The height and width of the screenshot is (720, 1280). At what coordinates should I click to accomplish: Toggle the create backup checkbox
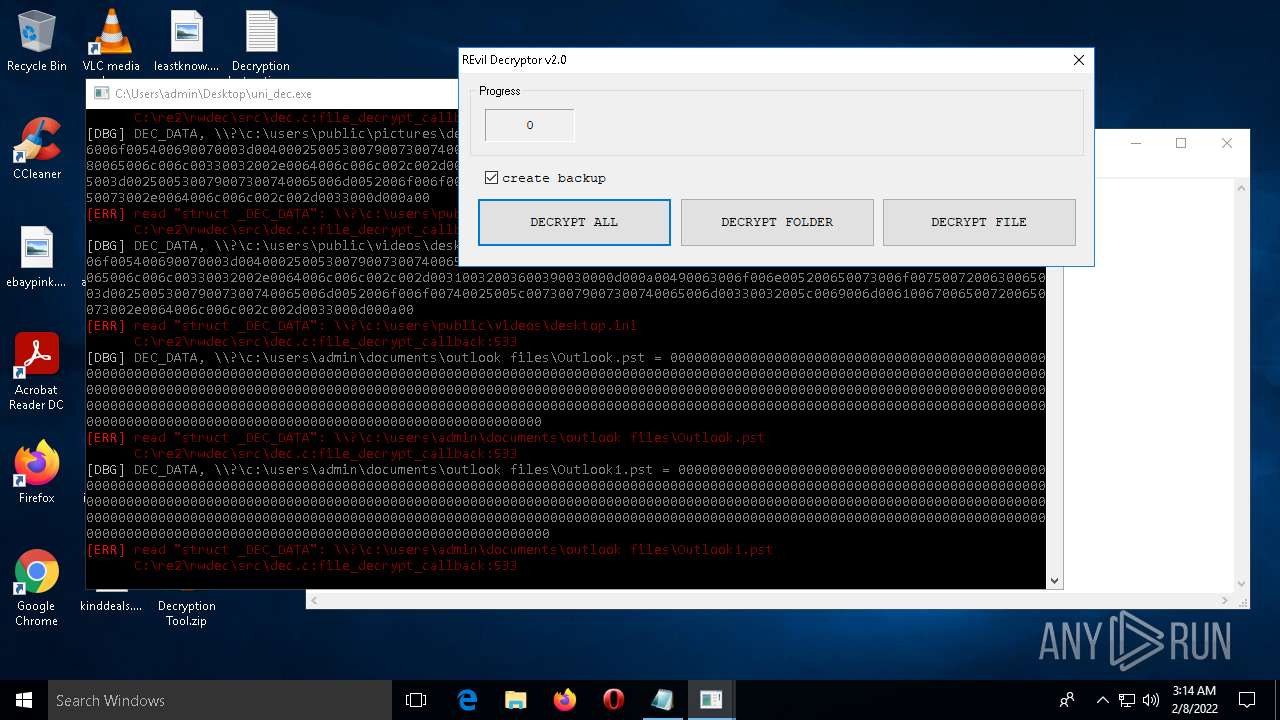(x=491, y=178)
